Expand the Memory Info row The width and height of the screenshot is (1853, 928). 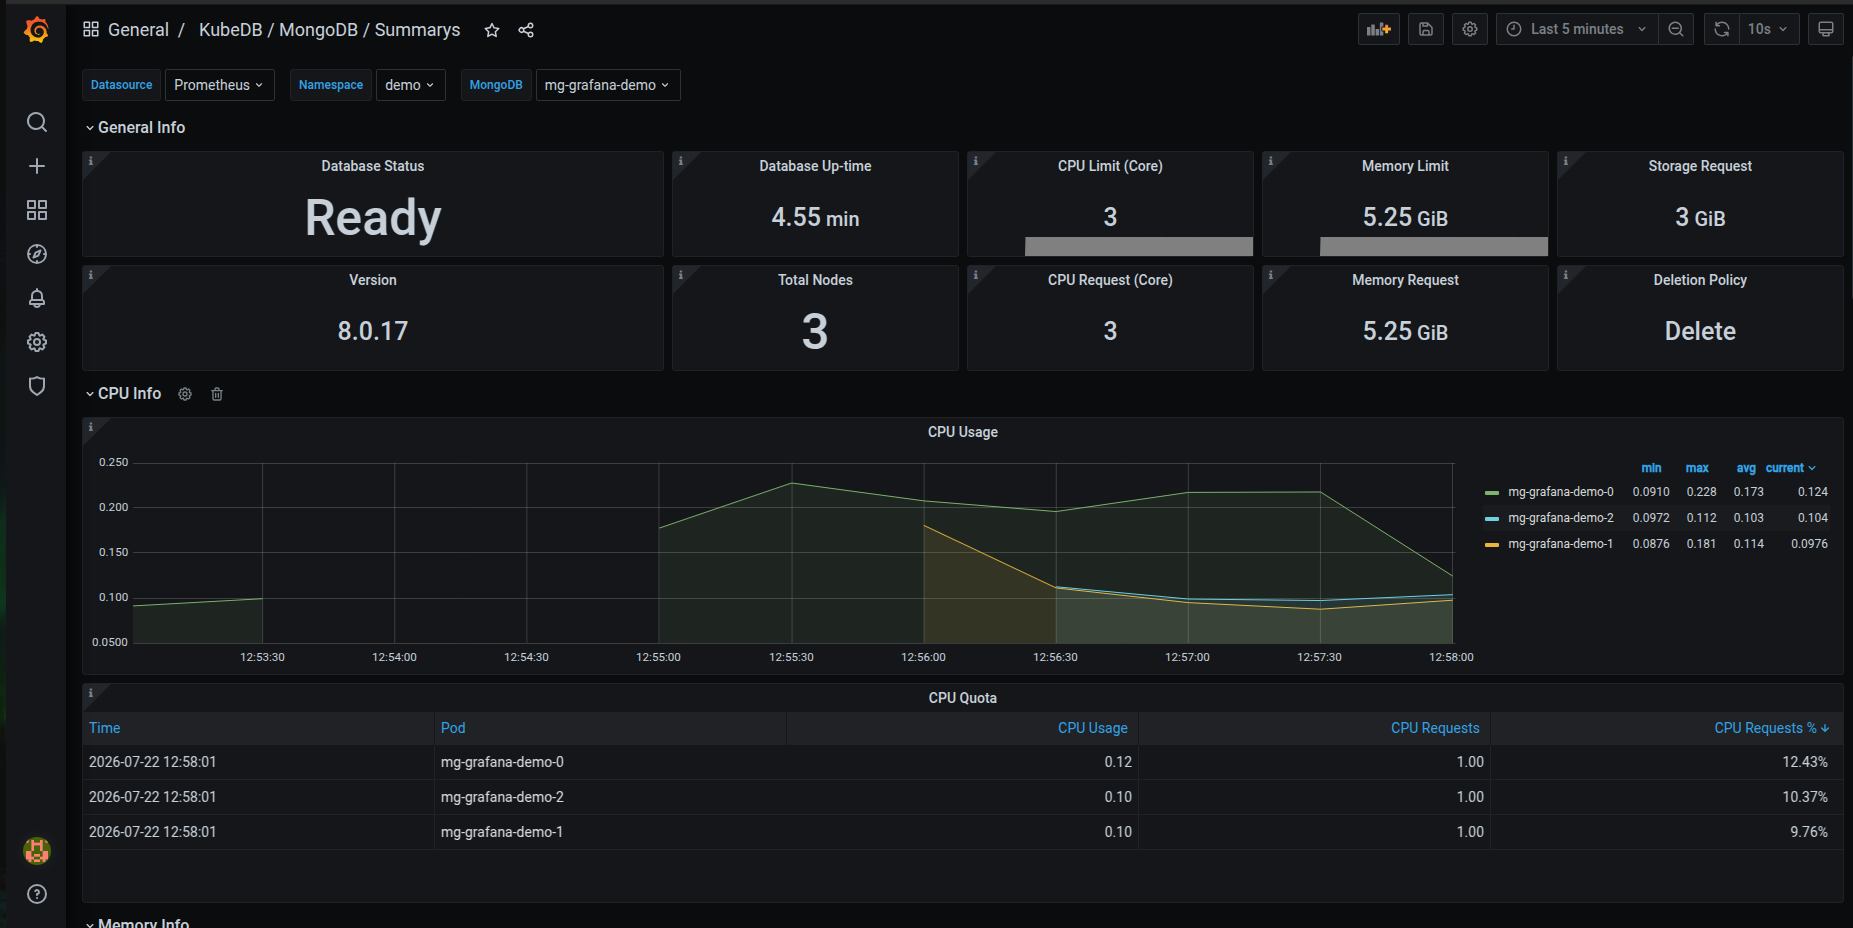point(137,922)
